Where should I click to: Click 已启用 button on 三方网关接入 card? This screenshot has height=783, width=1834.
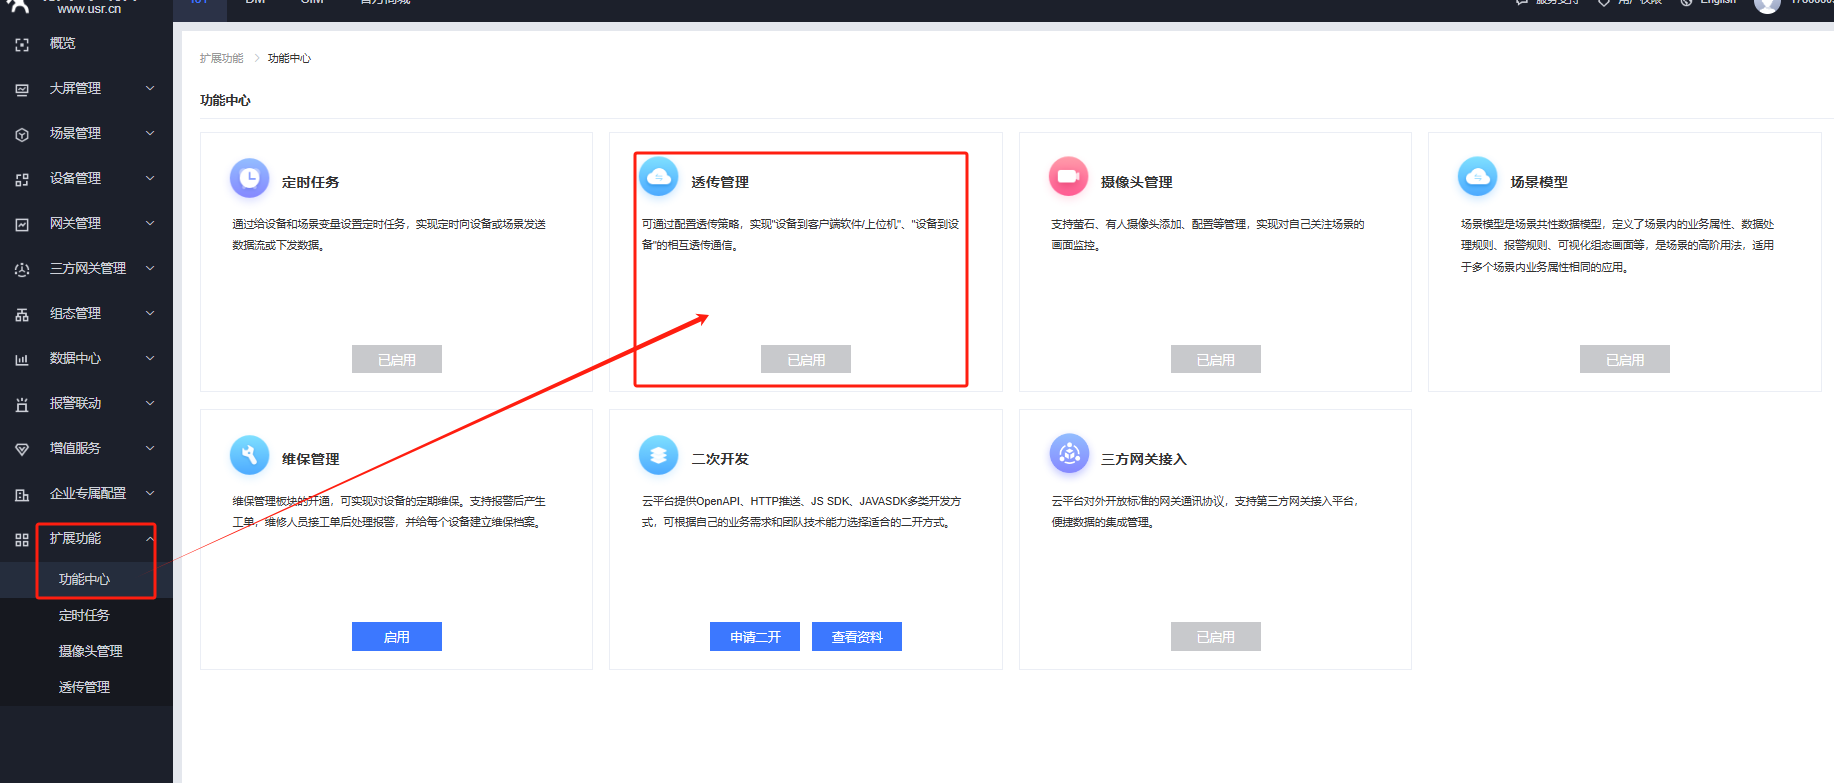click(x=1216, y=637)
